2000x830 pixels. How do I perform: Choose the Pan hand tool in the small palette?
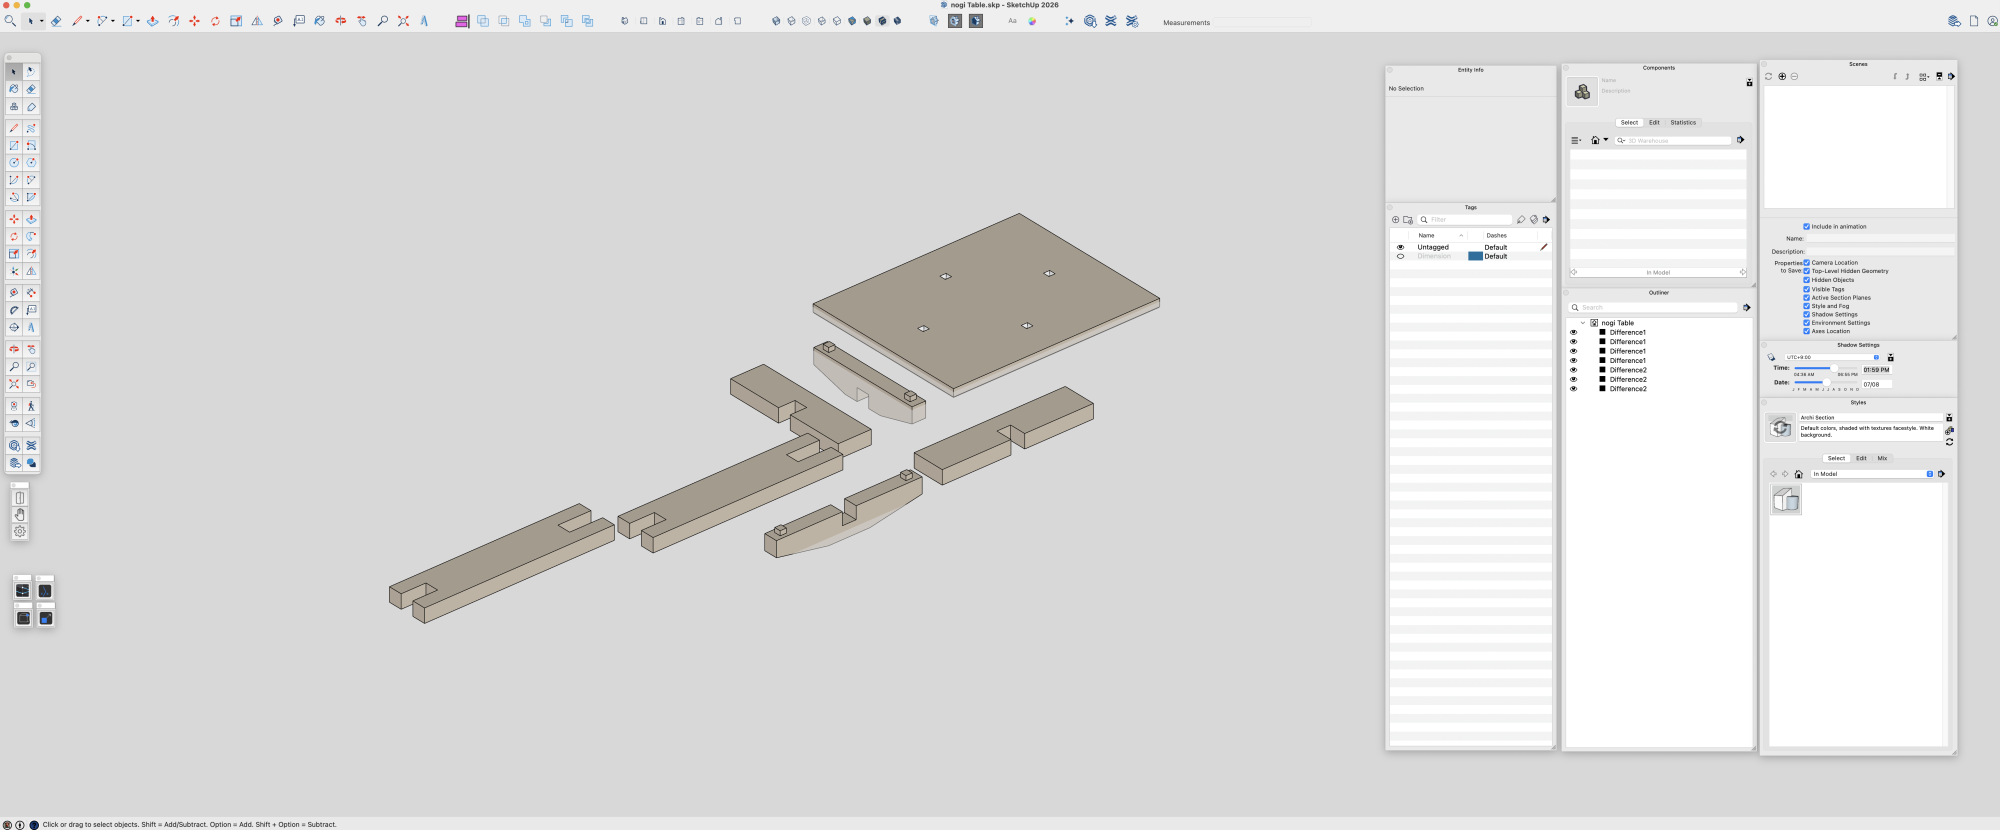click(x=20, y=515)
